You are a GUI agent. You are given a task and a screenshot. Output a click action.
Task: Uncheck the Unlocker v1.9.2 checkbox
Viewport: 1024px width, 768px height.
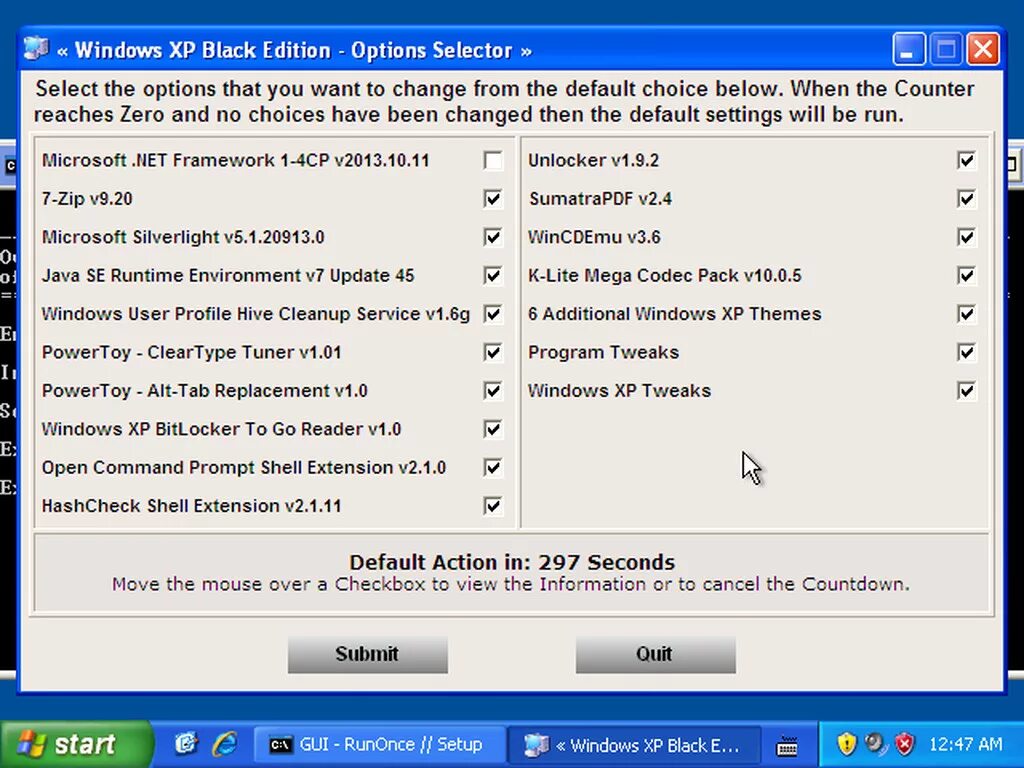click(x=967, y=161)
